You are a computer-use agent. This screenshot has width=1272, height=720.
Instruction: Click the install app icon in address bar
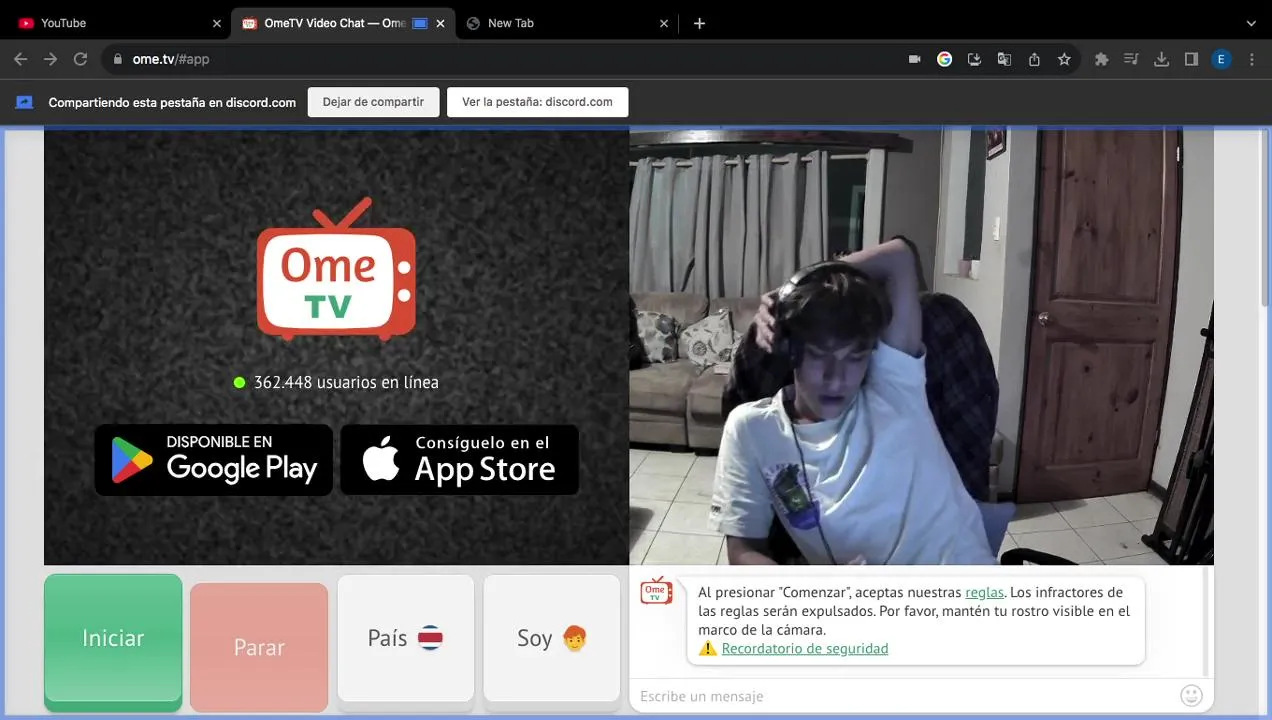(974, 59)
